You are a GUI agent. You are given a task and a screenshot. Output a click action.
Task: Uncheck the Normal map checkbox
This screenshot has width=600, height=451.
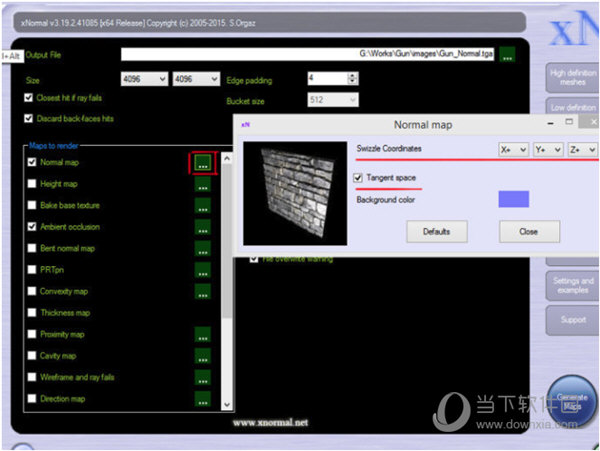(x=32, y=162)
